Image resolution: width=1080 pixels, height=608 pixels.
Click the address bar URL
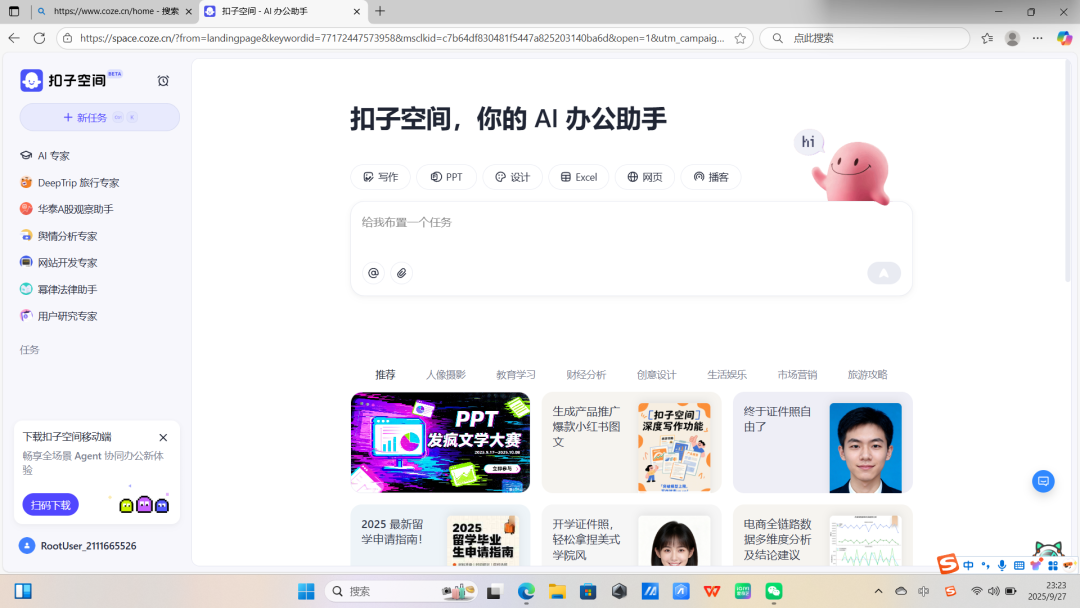tap(402, 38)
